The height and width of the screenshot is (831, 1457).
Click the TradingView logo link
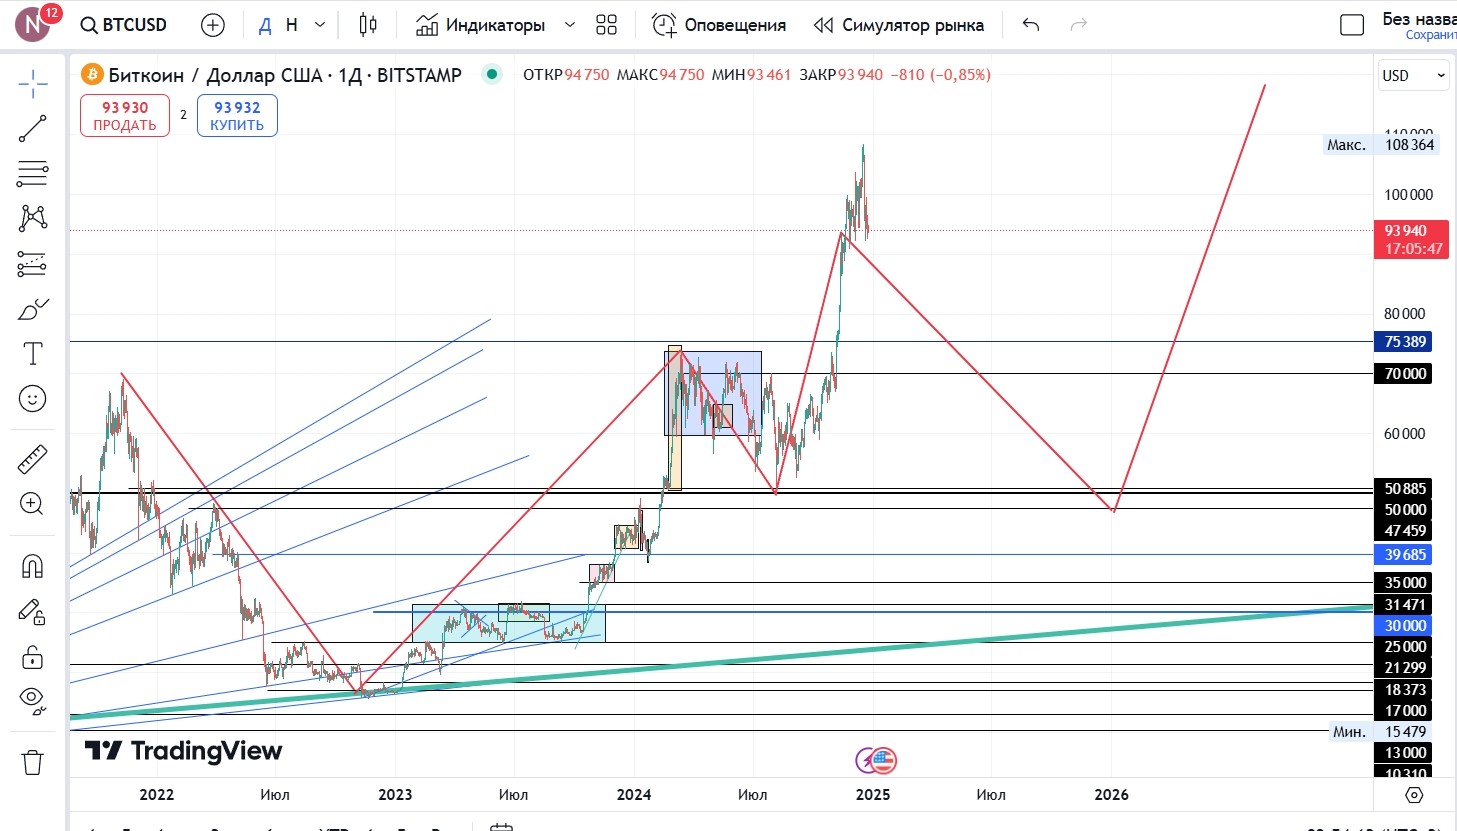pos(183,751)
